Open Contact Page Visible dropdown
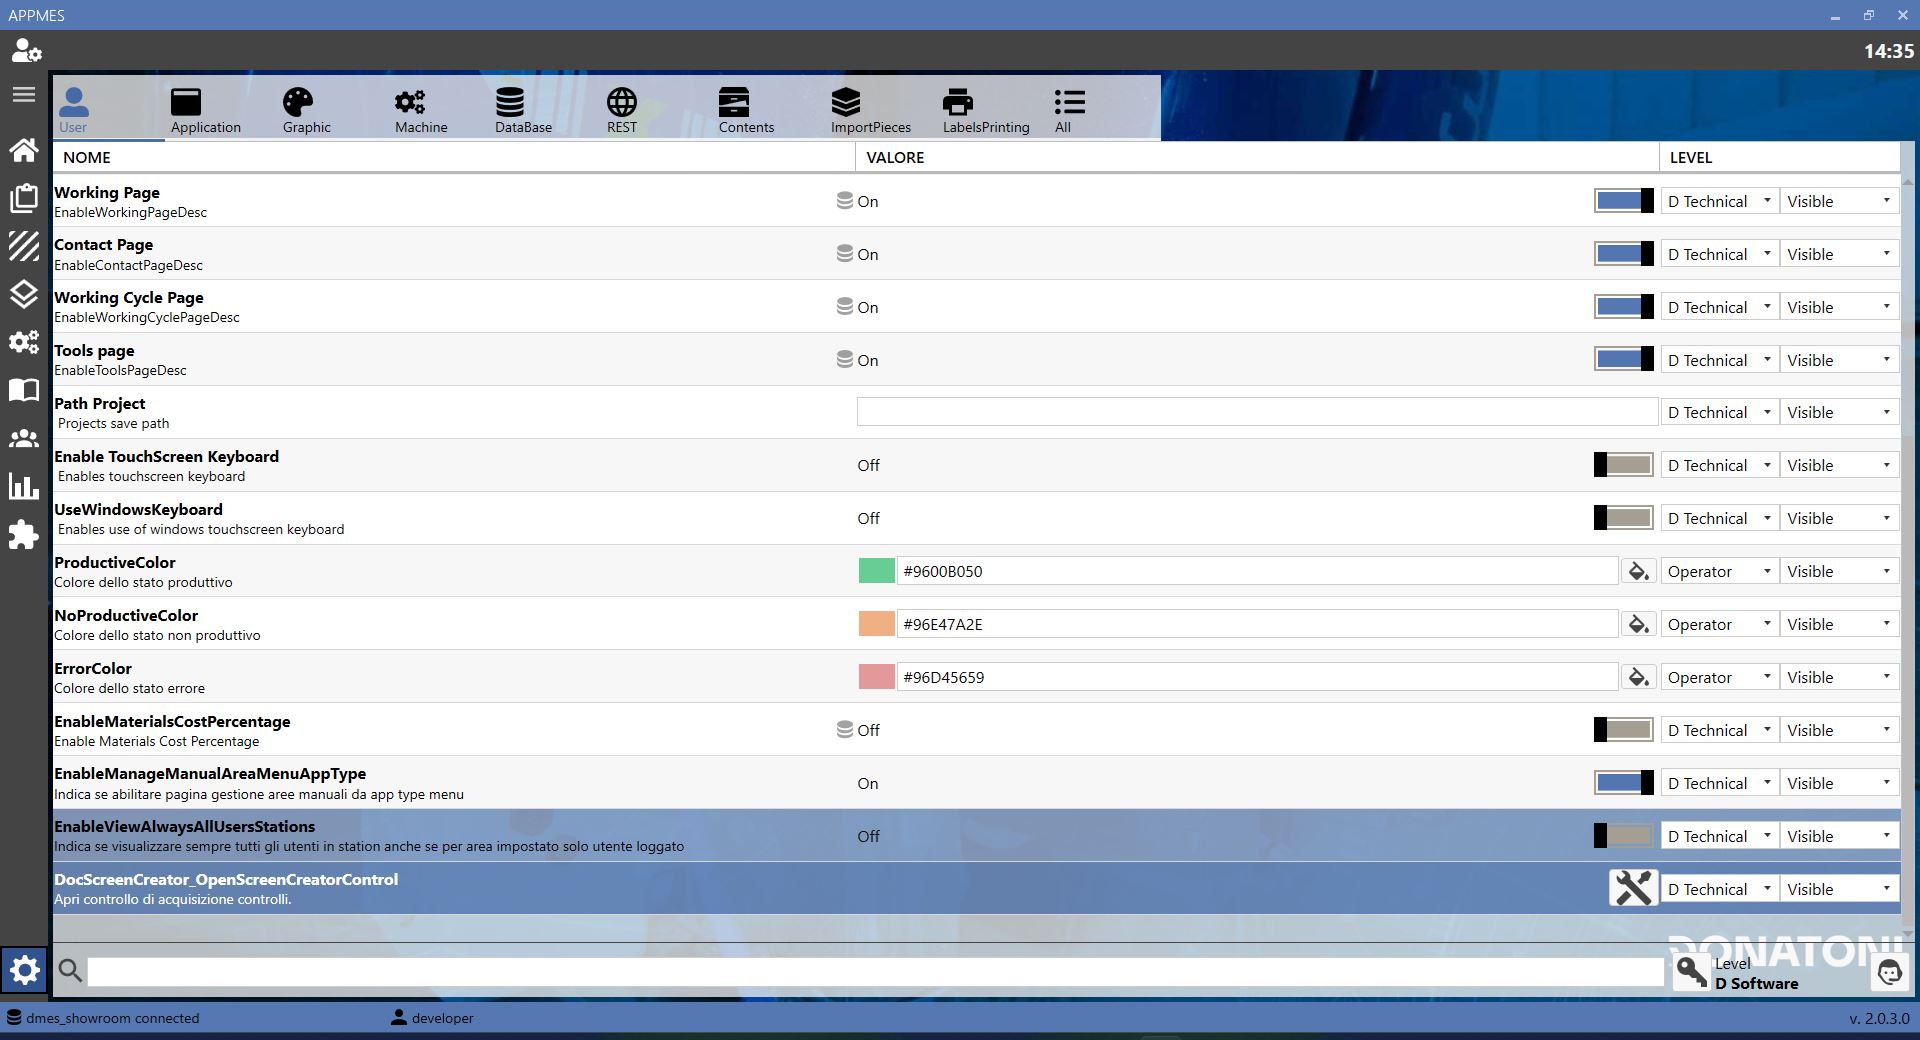Image resolution: width=1920 pixels, height=1040 pixels. pos(1839,254)
